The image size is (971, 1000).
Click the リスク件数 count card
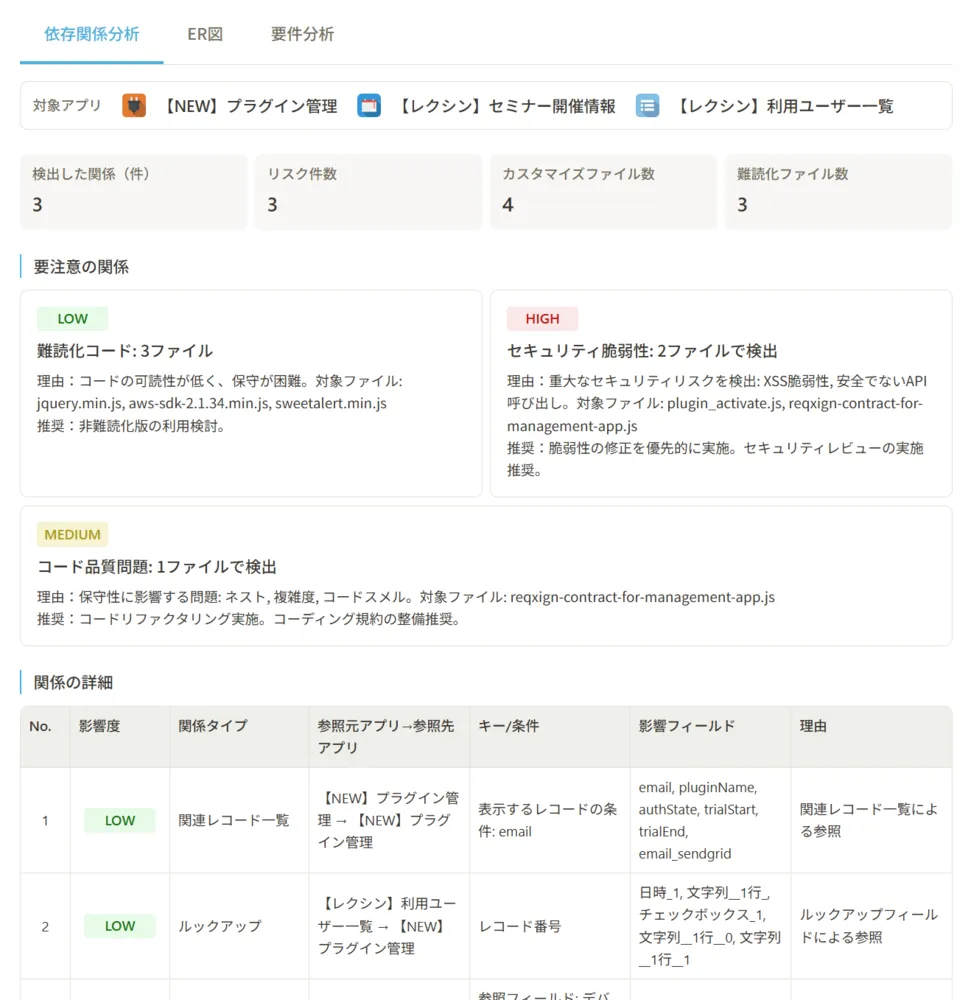(x=367, y=191)
